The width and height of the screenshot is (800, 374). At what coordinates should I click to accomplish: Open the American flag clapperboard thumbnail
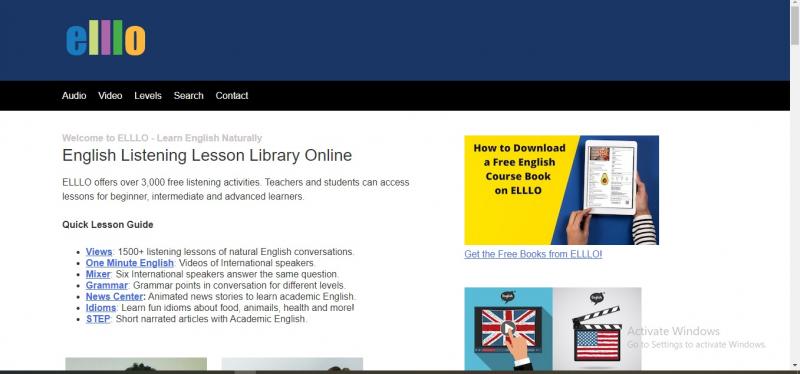point(597,329)
